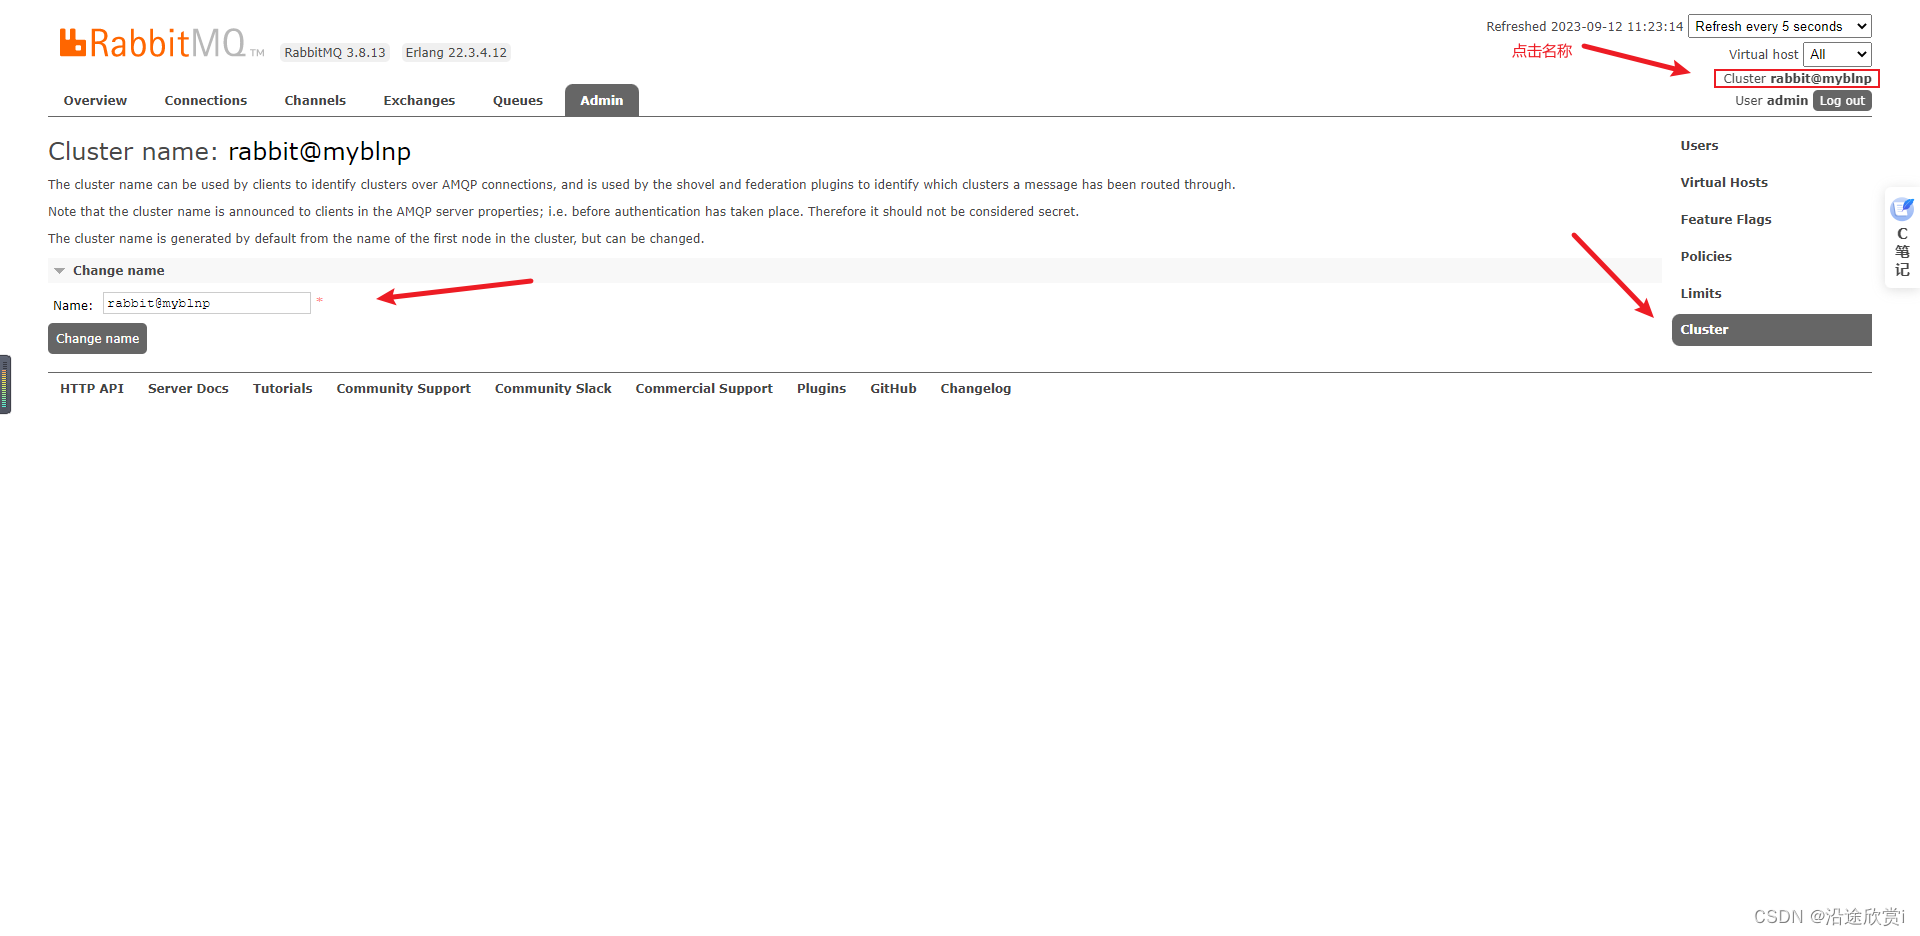Screen dimensions: 1920x936
Task: Log out the admin user
Action: coord(1842,100)
